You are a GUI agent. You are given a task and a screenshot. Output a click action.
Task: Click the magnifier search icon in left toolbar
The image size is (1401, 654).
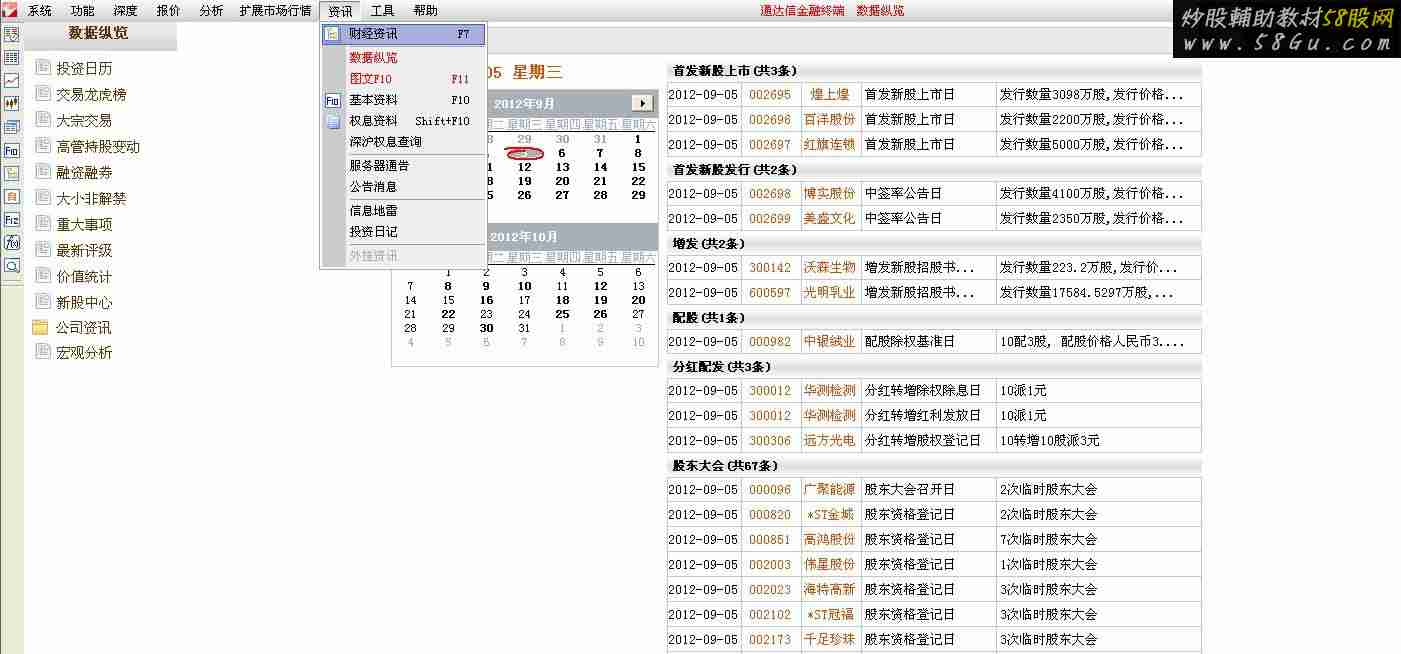(12, 266)
